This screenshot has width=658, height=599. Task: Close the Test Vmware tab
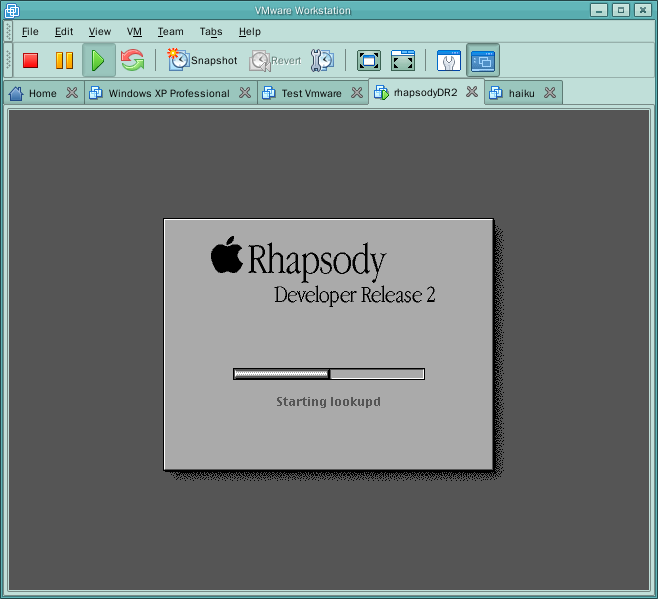pyautogui.click(x=357, y=92)
